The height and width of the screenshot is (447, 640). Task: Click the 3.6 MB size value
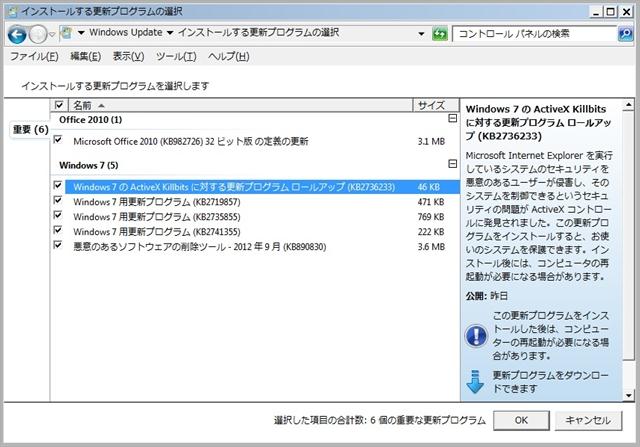(431, 247)
